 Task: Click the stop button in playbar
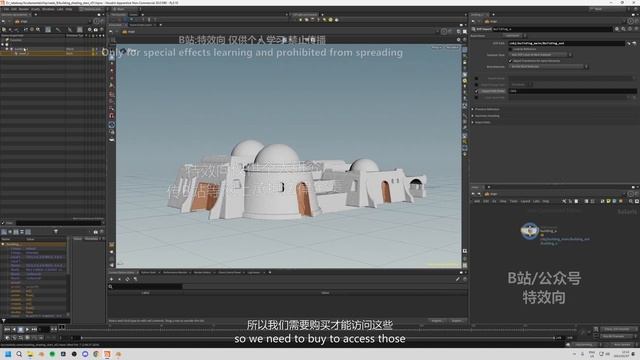point(20,329)
